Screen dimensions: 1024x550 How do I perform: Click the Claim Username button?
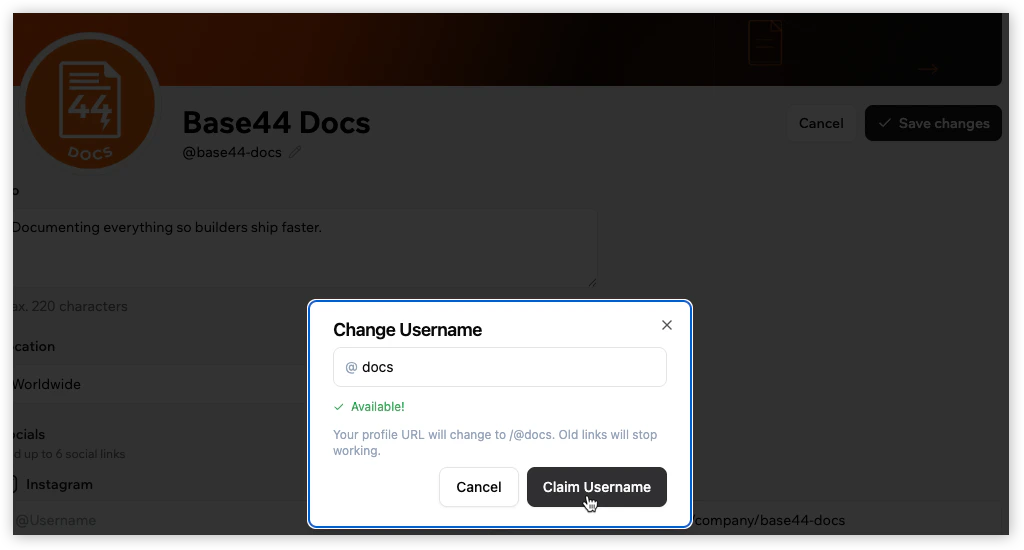[596, 487]
